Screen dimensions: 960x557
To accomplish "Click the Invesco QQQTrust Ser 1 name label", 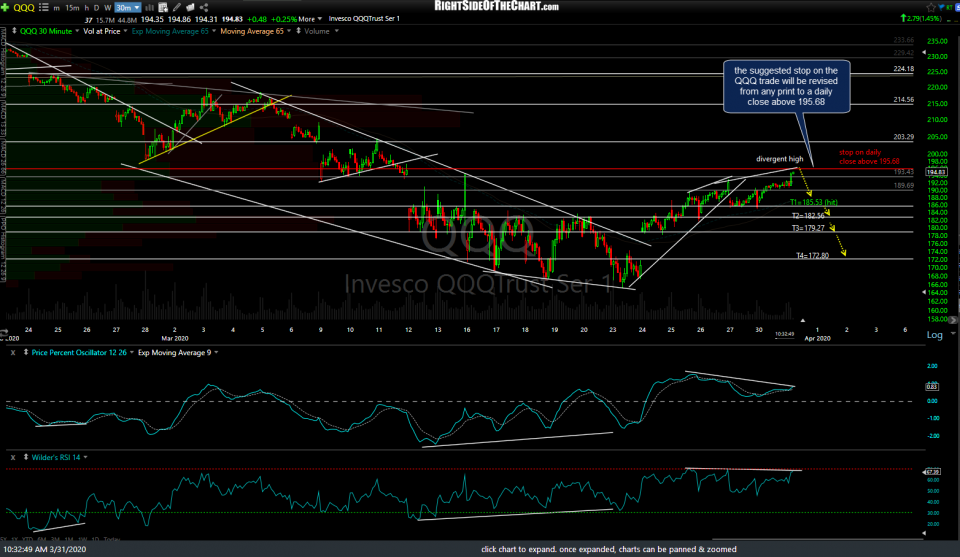I will (364, 19).
